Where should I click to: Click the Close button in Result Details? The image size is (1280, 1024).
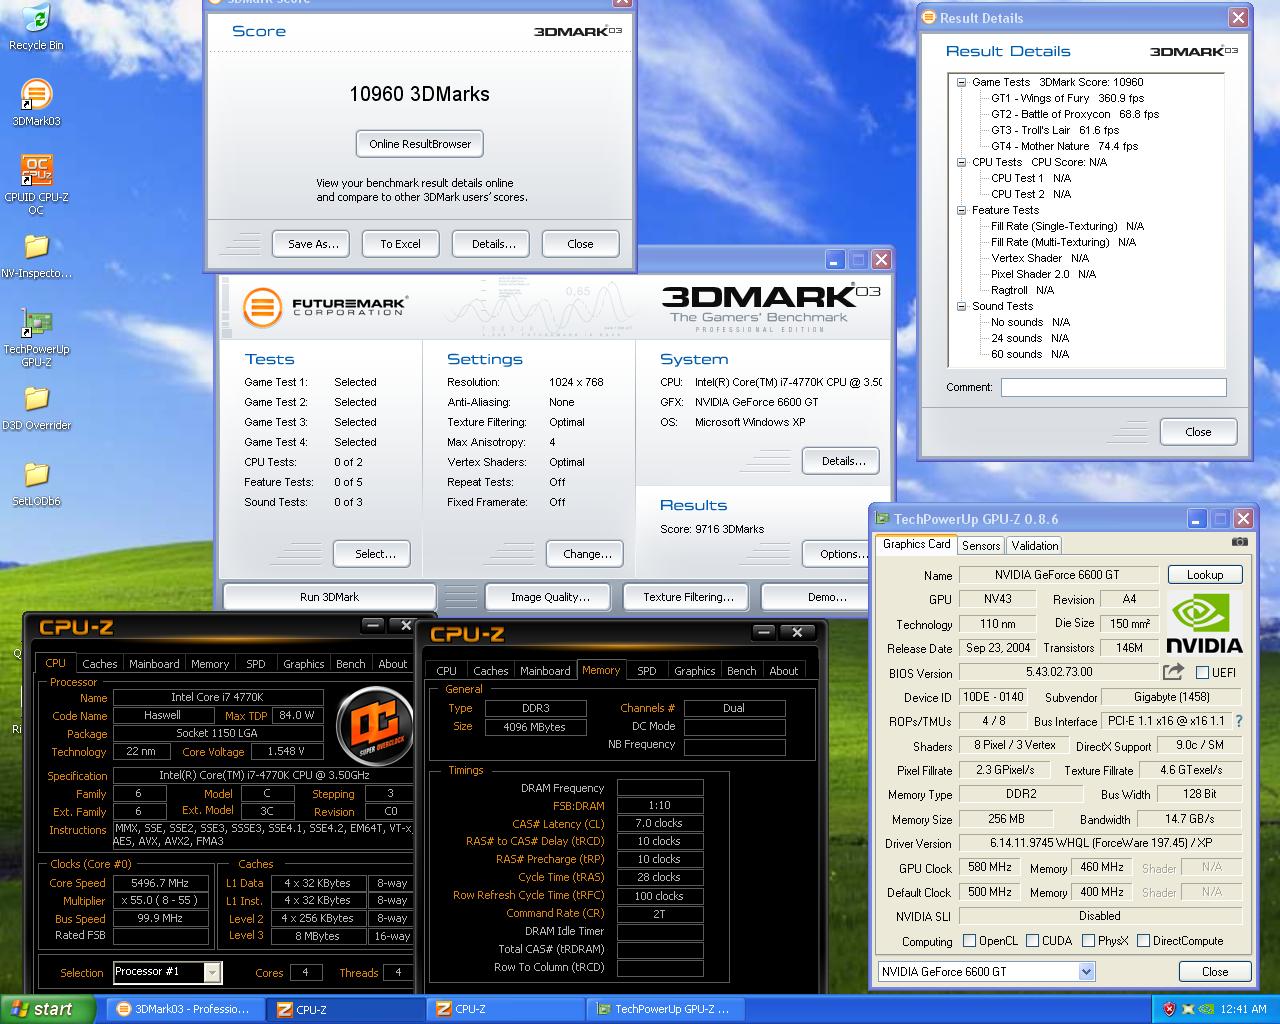1198,432
